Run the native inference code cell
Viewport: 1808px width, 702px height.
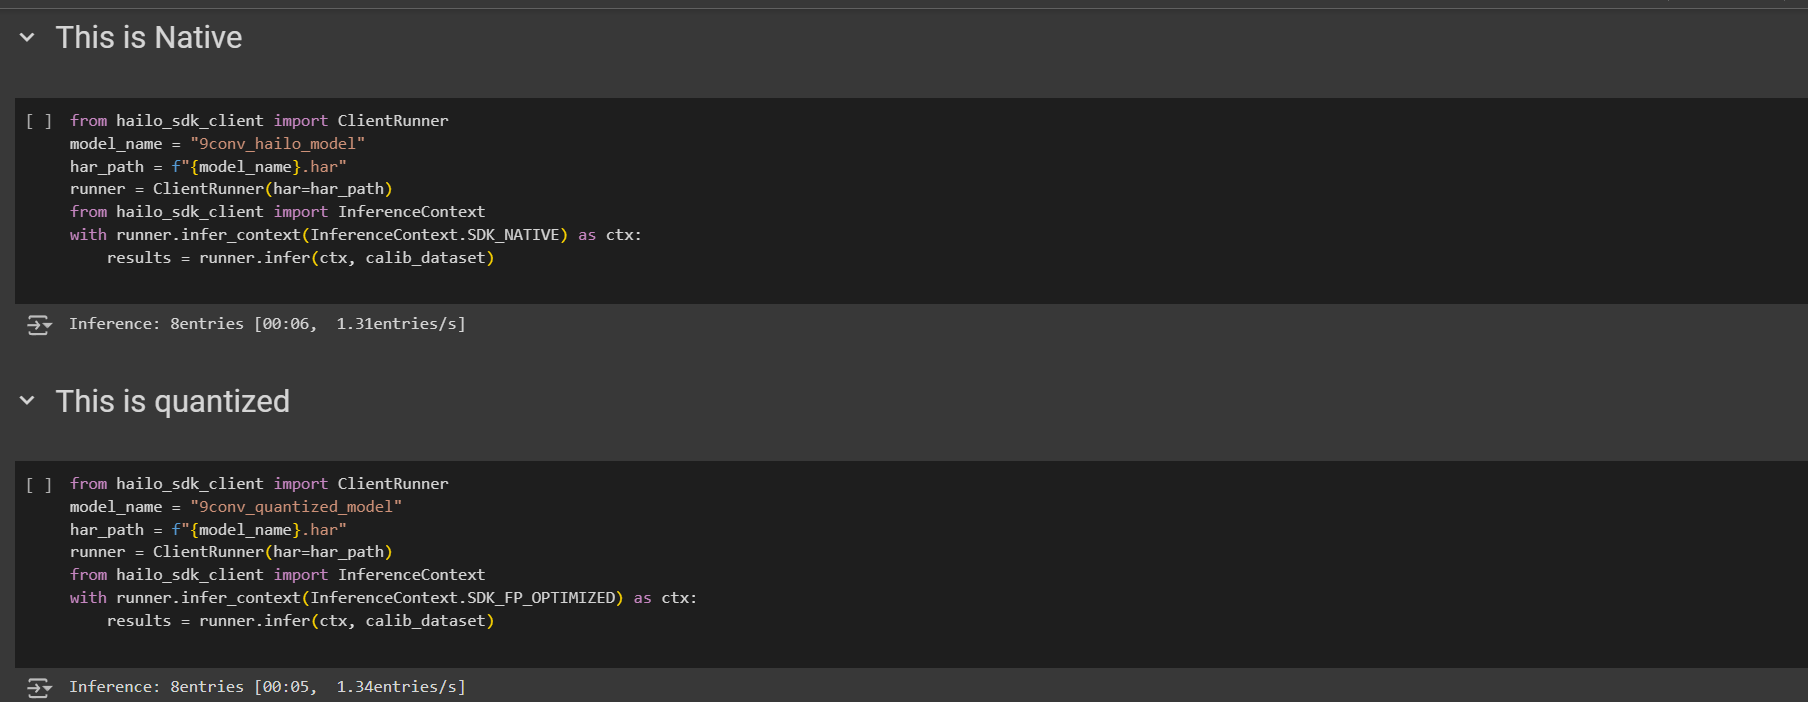(x=38, y=121)
